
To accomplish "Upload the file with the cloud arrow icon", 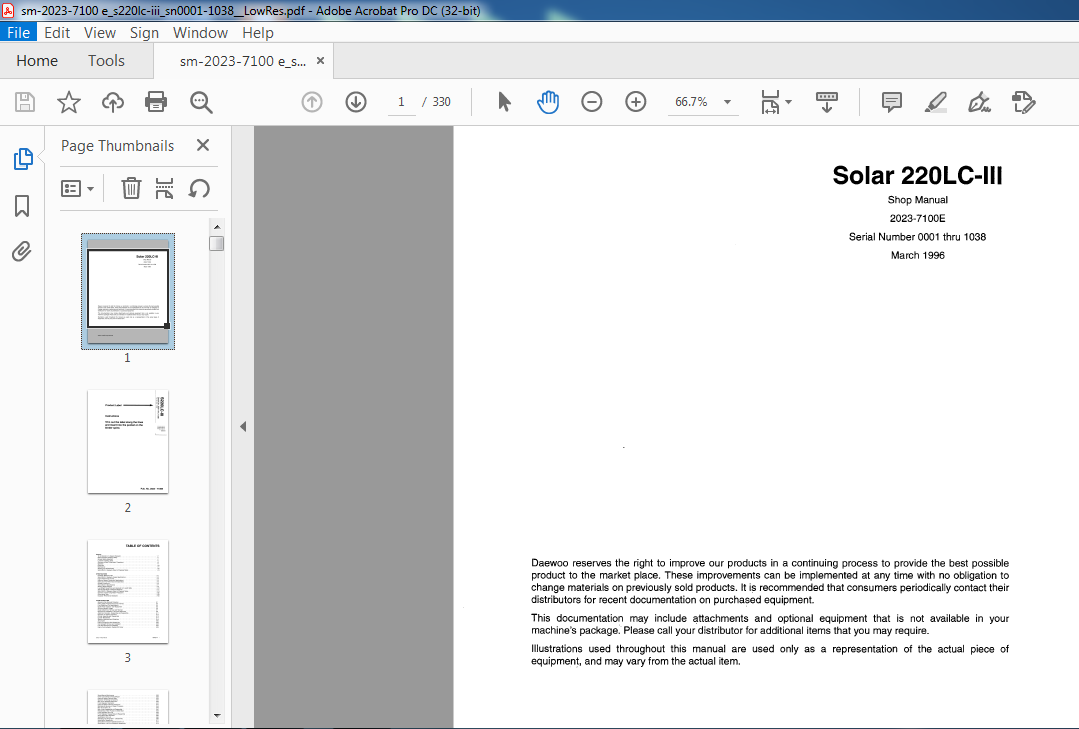I will 113,102.
